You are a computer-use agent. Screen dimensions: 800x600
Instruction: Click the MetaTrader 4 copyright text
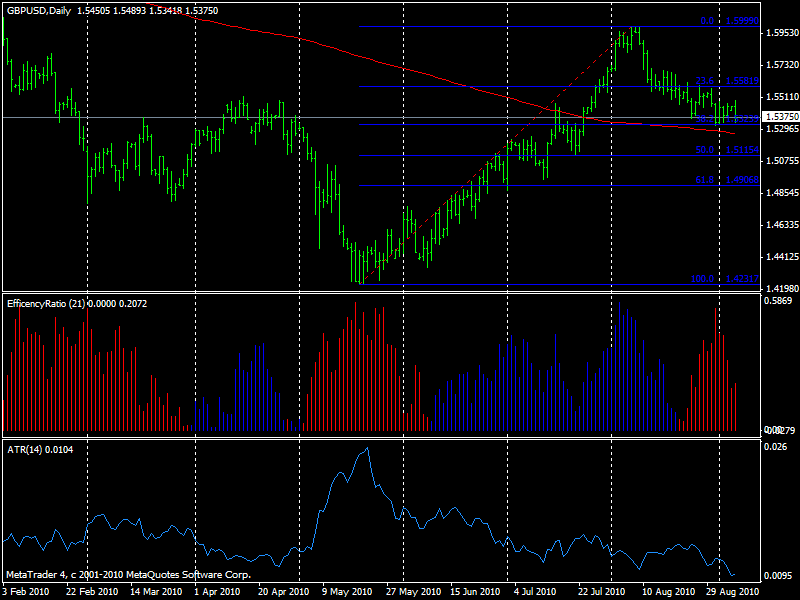point(127,575)
